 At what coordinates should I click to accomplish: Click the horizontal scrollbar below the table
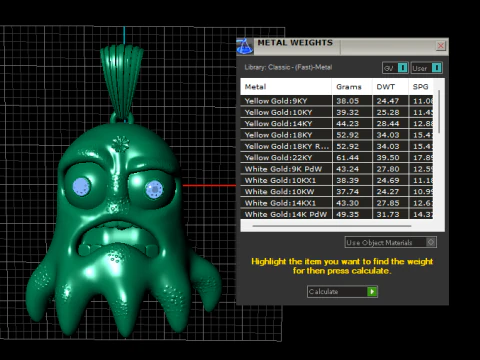[x=332, y=226]
